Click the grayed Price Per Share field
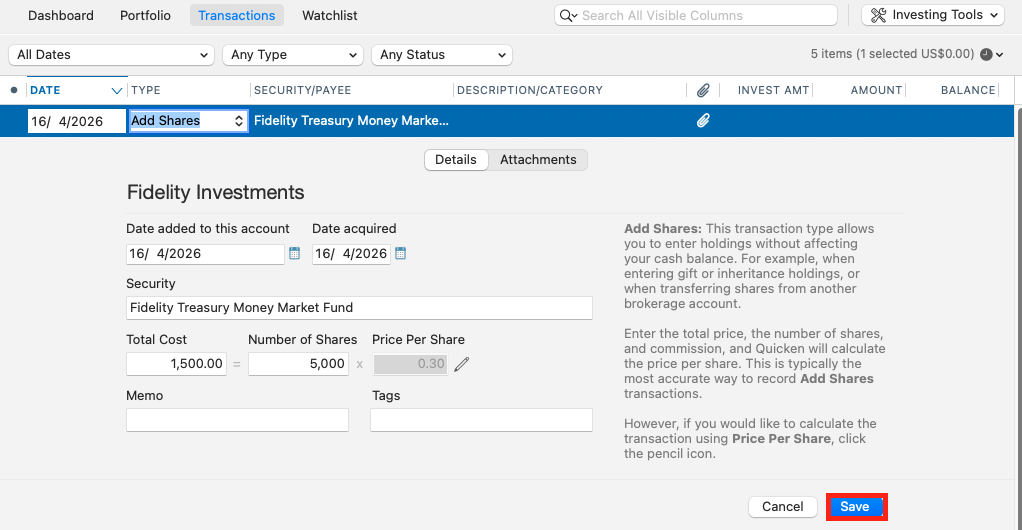Image resolution: width=1022 pixels, height=530 pixels. point(411,364)
